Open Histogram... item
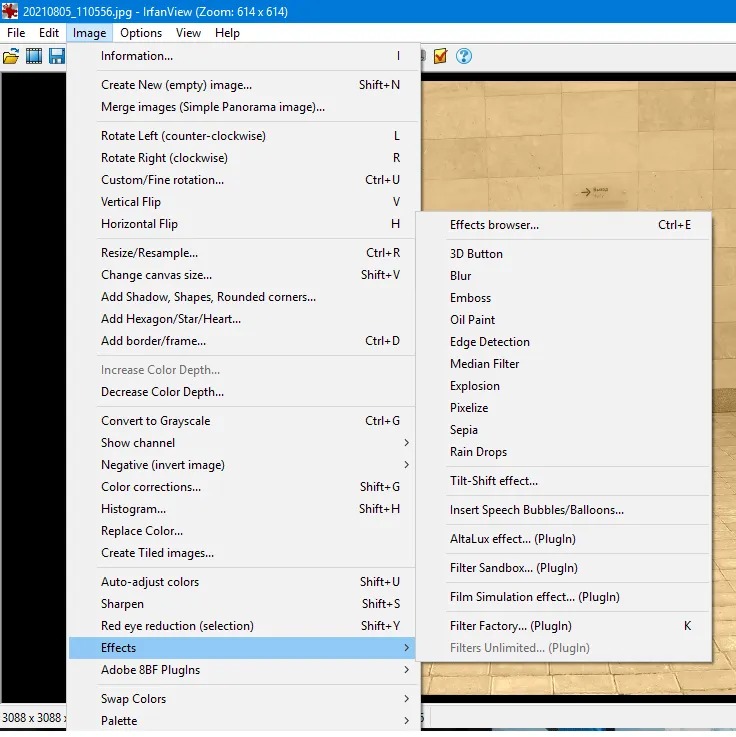 point(242,509)
